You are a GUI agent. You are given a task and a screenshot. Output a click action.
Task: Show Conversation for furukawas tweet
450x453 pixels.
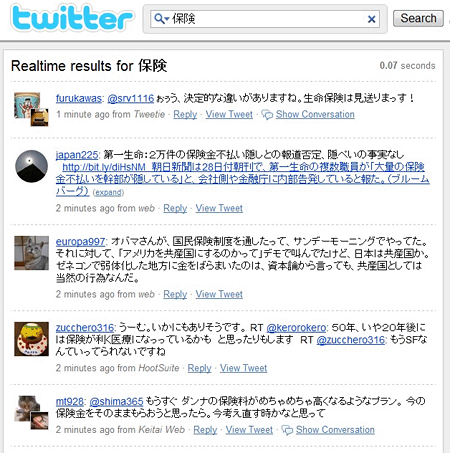(315, 114)
